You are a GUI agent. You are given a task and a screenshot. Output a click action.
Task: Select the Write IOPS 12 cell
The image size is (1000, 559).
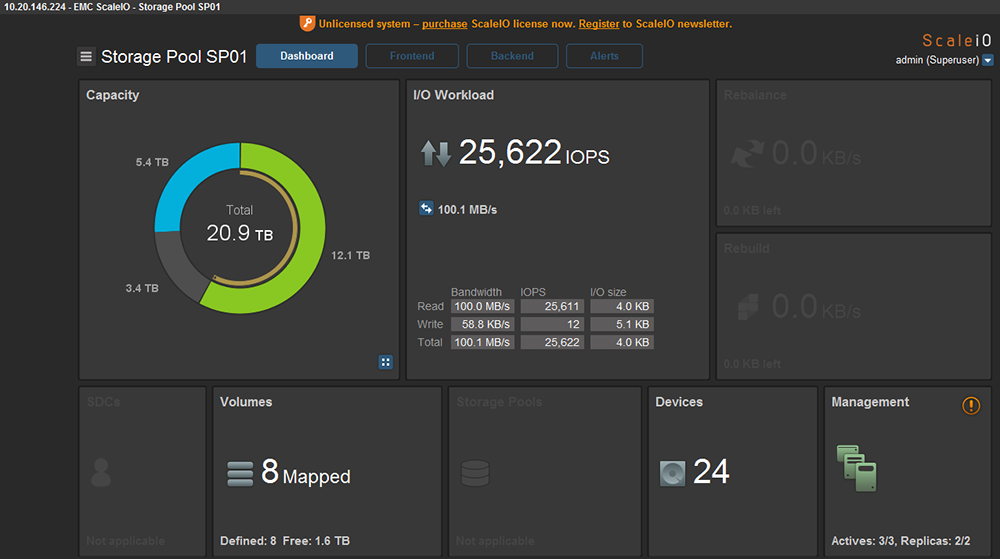click(552, 324)
